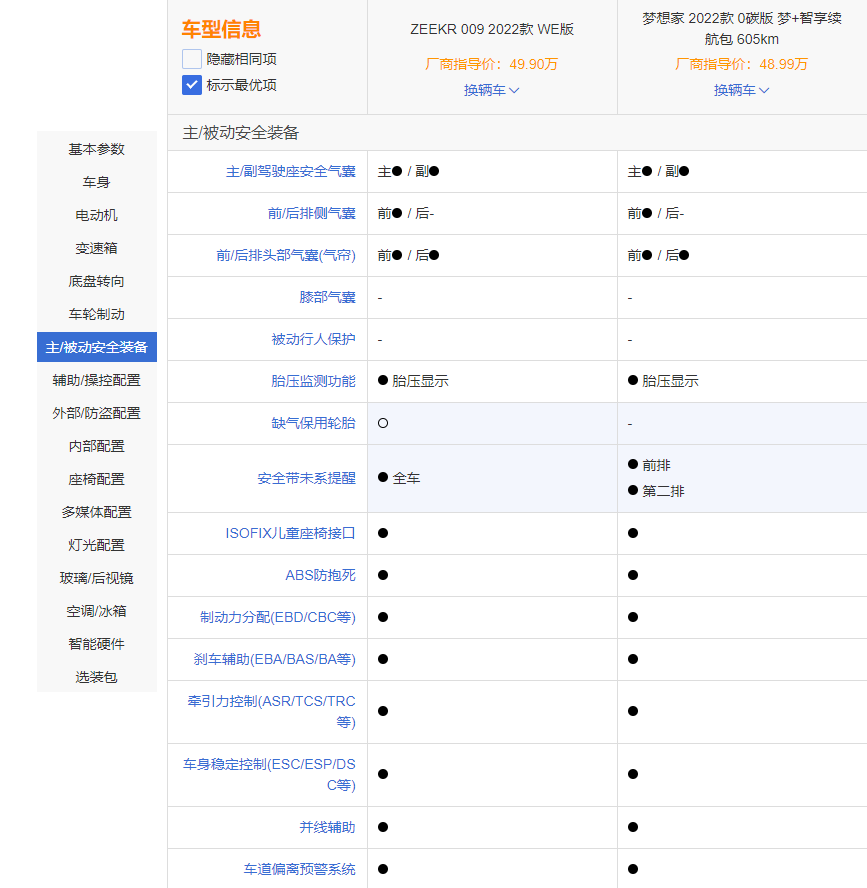Screen dimensions: 867x888
Task: Click the ABS防抱死 link
Action: (320, 575)
